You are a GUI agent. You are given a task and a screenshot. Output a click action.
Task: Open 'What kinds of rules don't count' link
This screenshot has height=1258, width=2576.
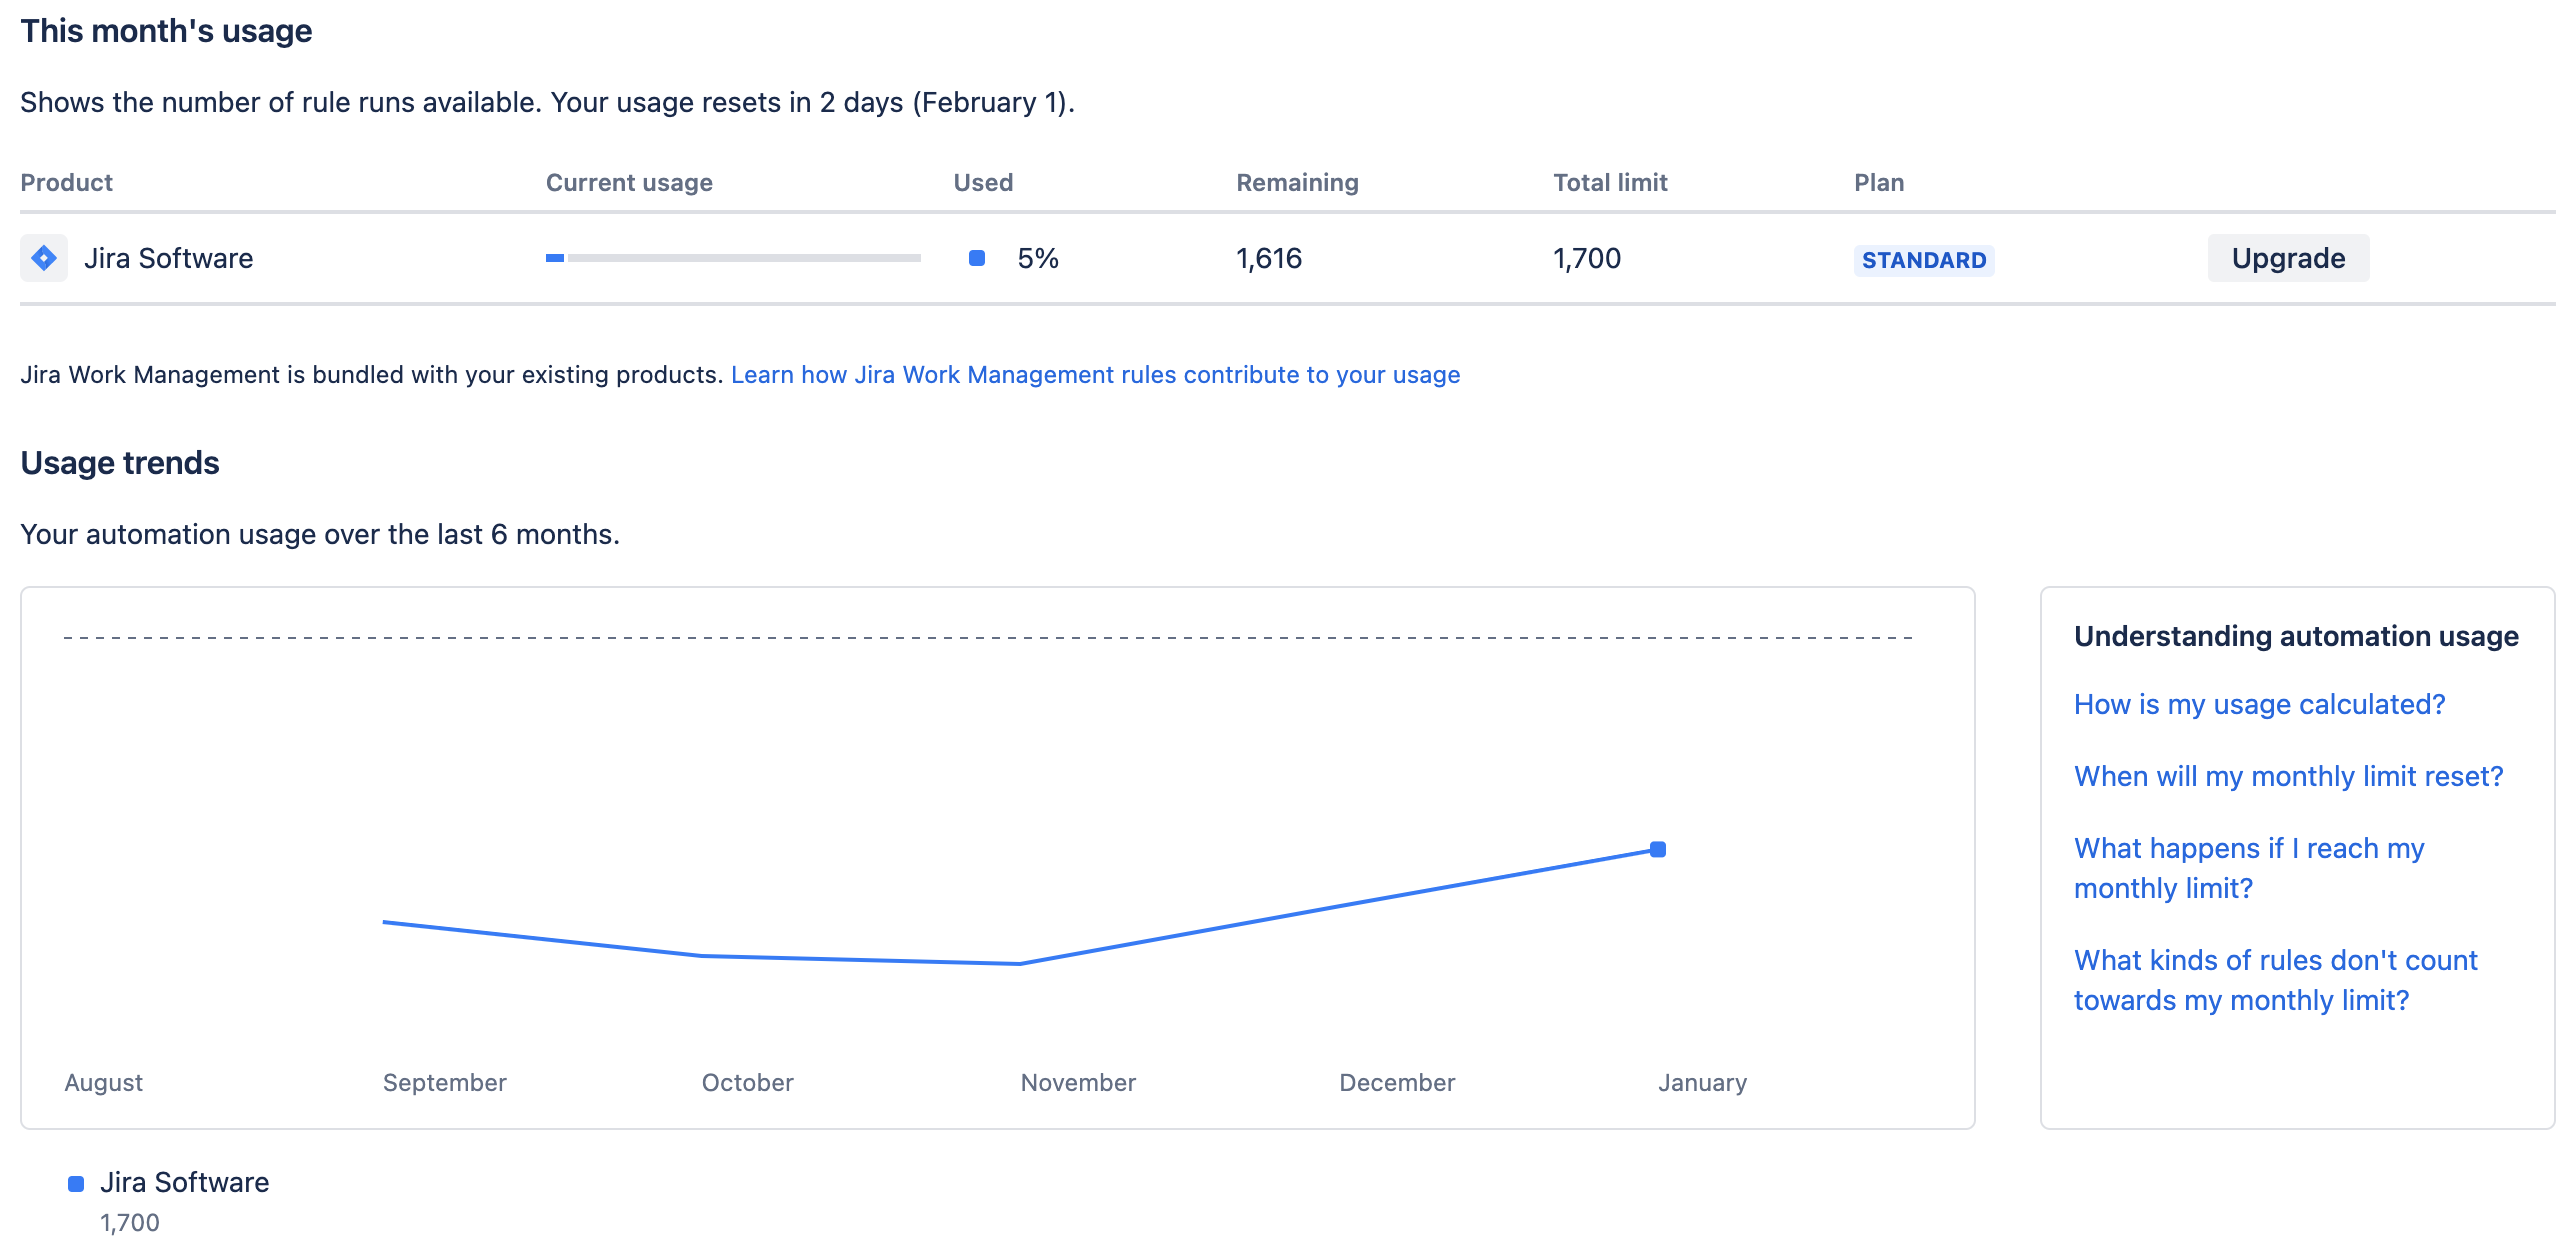tap(2275, 980)
